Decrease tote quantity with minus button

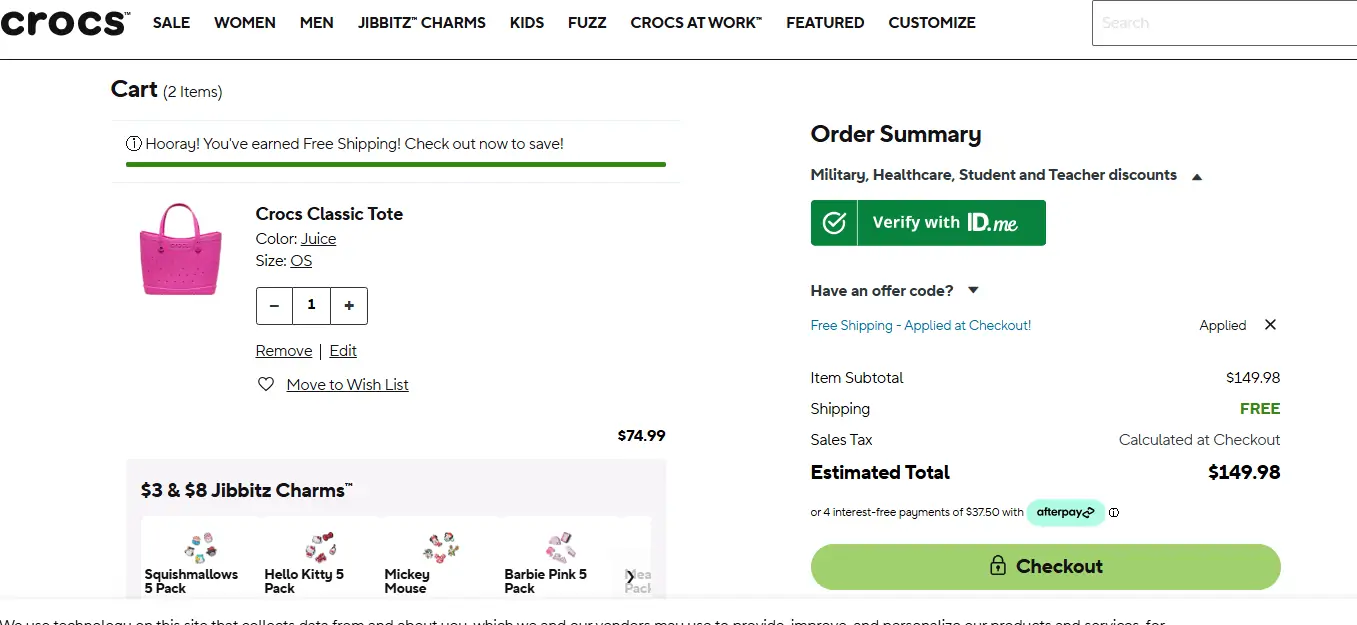(x=274, y=306)
